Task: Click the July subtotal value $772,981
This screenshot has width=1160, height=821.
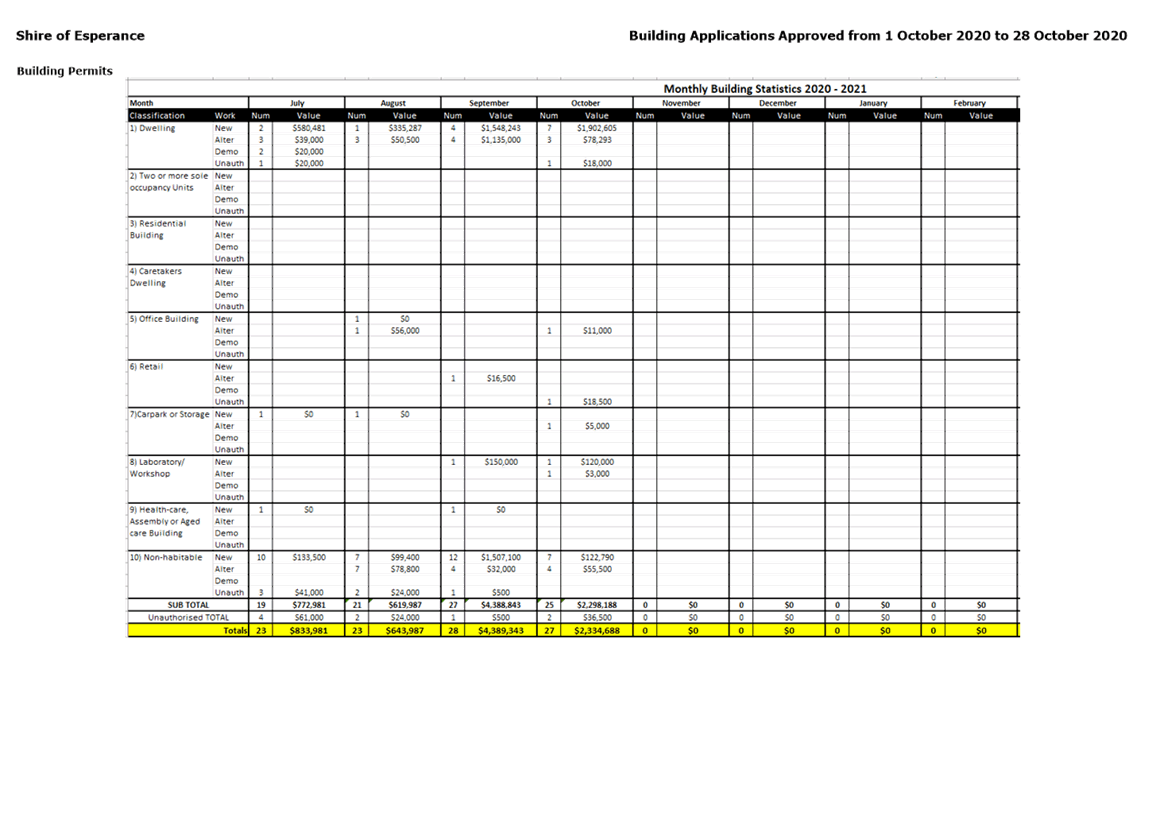Action: pos(308,605)
